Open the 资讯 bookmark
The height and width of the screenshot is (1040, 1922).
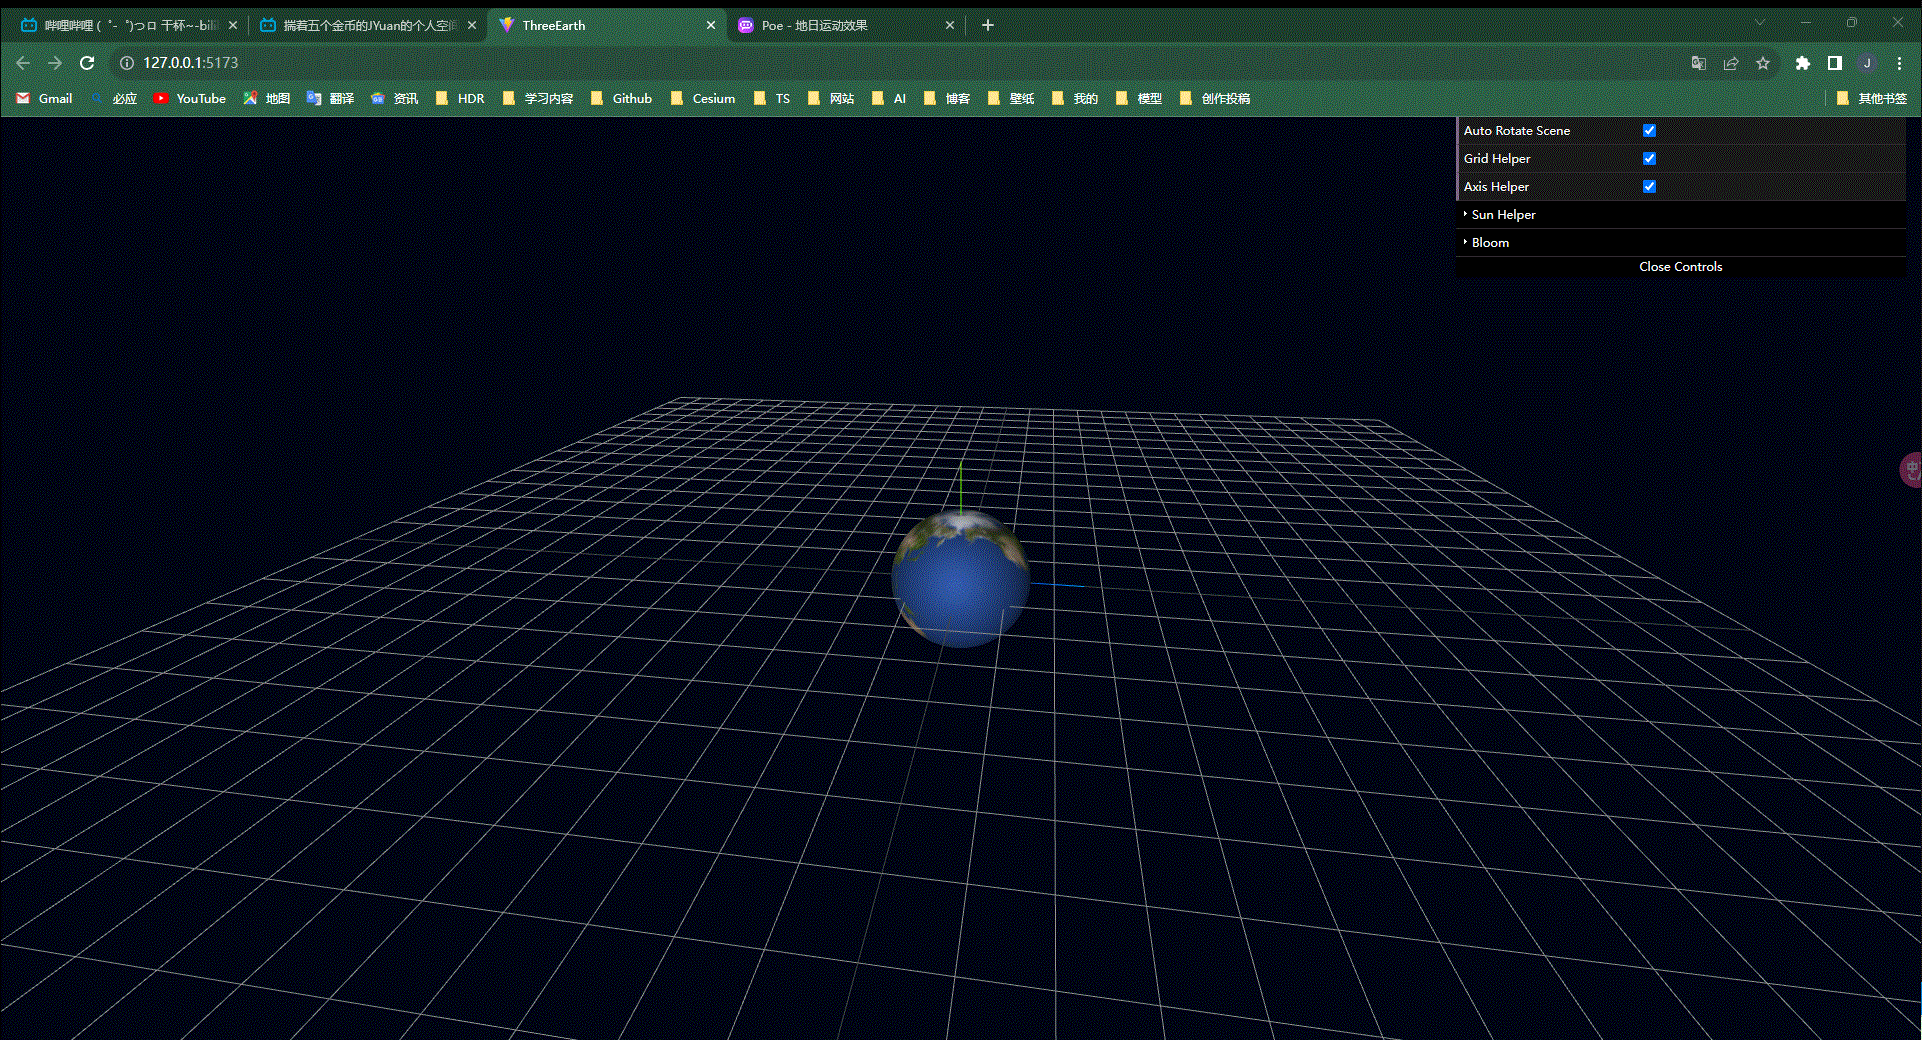pos(394,98)
